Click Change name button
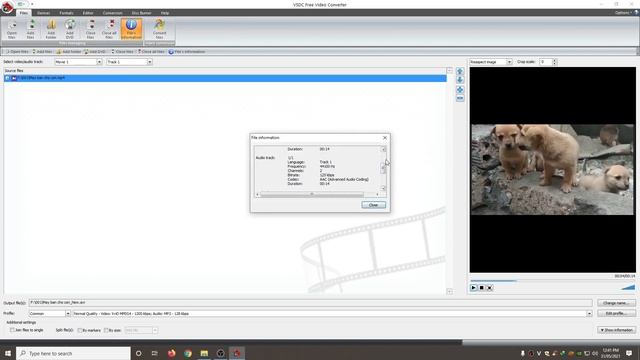The width and height of the screenshot is (640, 360). (616, 303)
